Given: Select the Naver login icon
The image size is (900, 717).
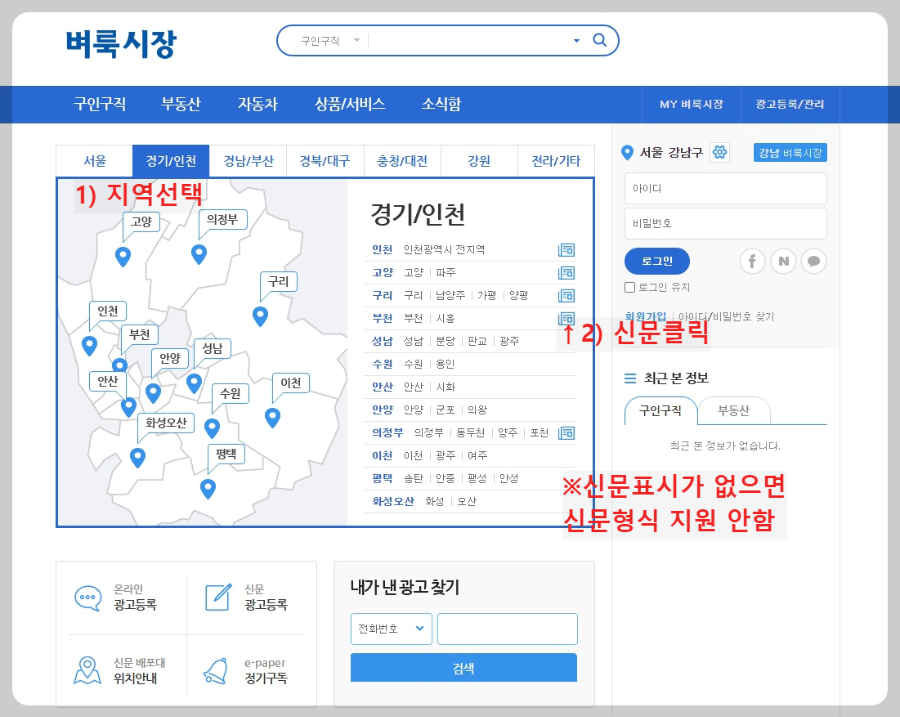Looking at the screenshot, I should 783,261.
